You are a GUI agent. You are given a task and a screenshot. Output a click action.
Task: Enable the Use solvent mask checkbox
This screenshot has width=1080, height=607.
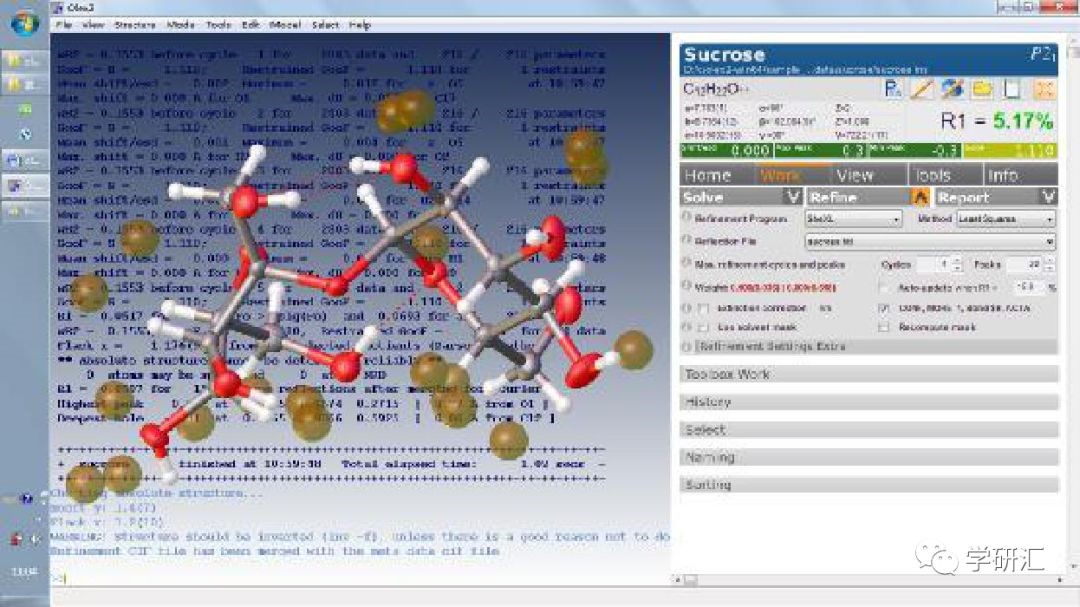(x=703, y=327)
